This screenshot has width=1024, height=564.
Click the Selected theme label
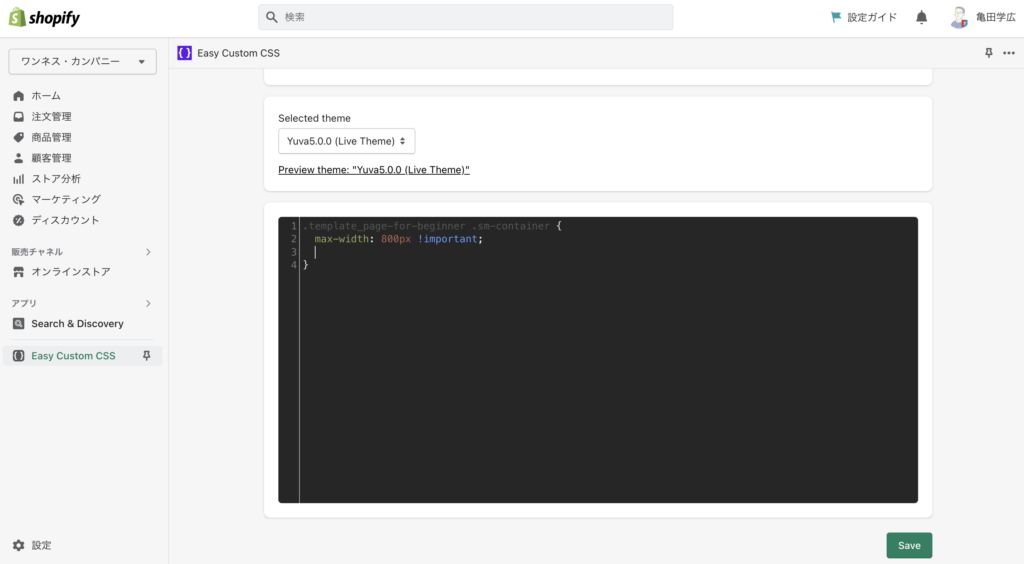click(x=314, y=118)
